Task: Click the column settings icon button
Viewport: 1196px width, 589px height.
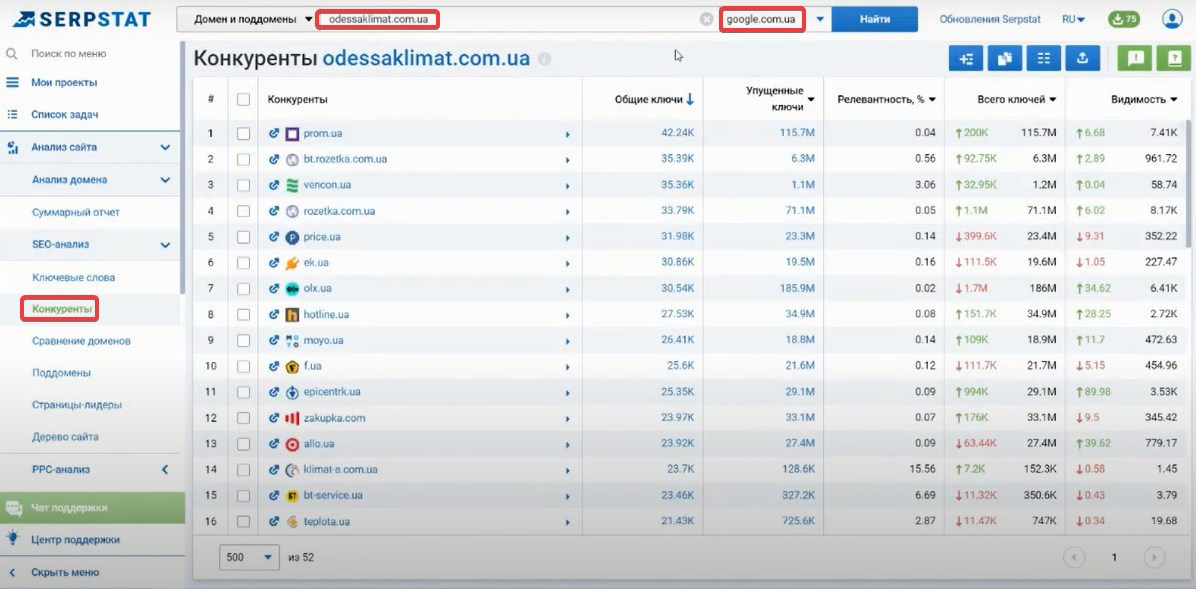Action: (x=1043, y=58)
